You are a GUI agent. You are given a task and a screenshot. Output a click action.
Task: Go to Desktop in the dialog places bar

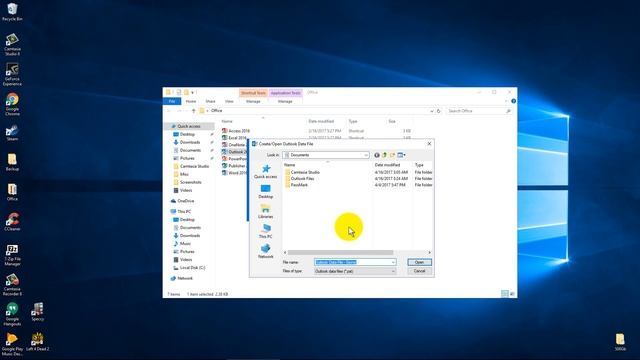click(x=266, y=191)
